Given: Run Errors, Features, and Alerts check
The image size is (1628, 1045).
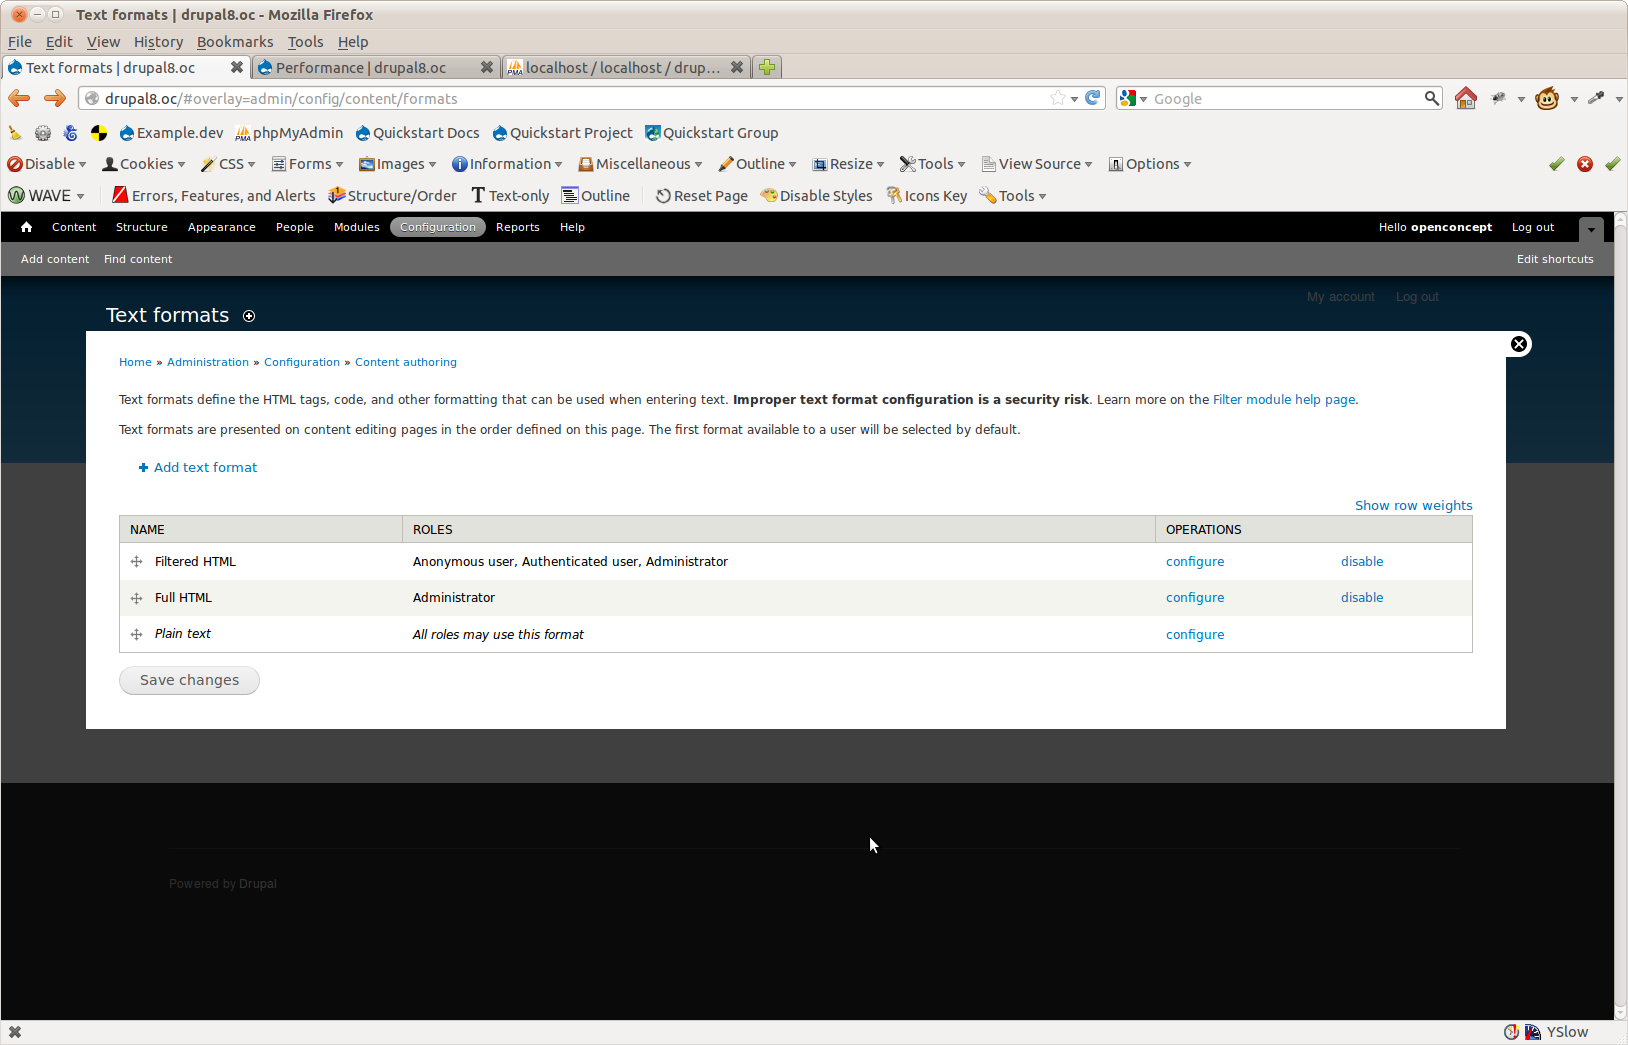Looking at the screenshot, I should click(214, 196).
